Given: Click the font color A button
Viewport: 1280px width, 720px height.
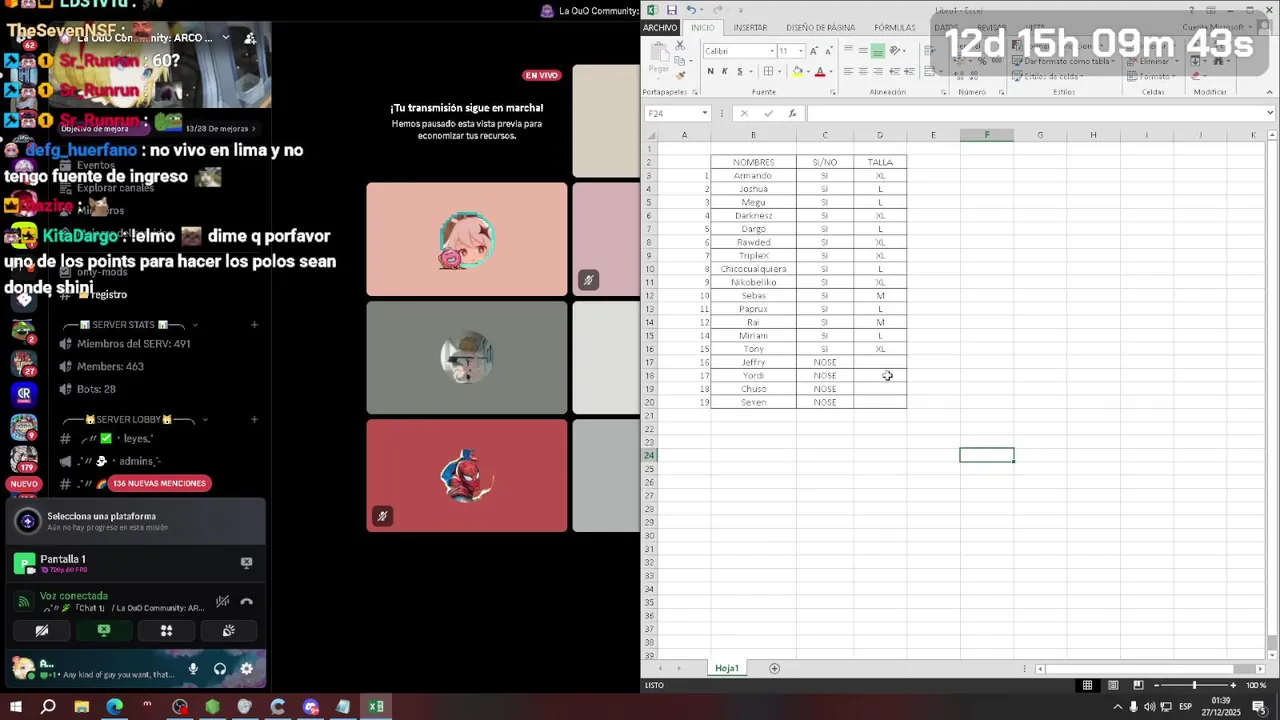Looking at the screenshot, I should [820, 71].
